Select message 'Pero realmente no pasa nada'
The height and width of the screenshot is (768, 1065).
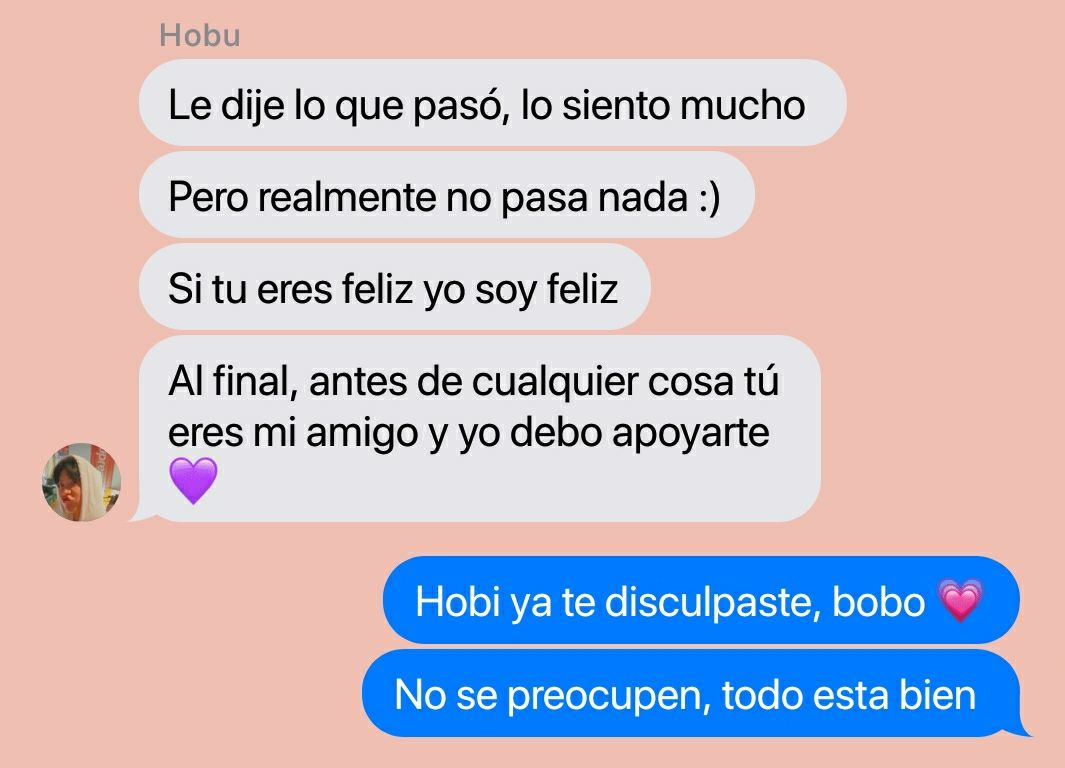[447, 195]
